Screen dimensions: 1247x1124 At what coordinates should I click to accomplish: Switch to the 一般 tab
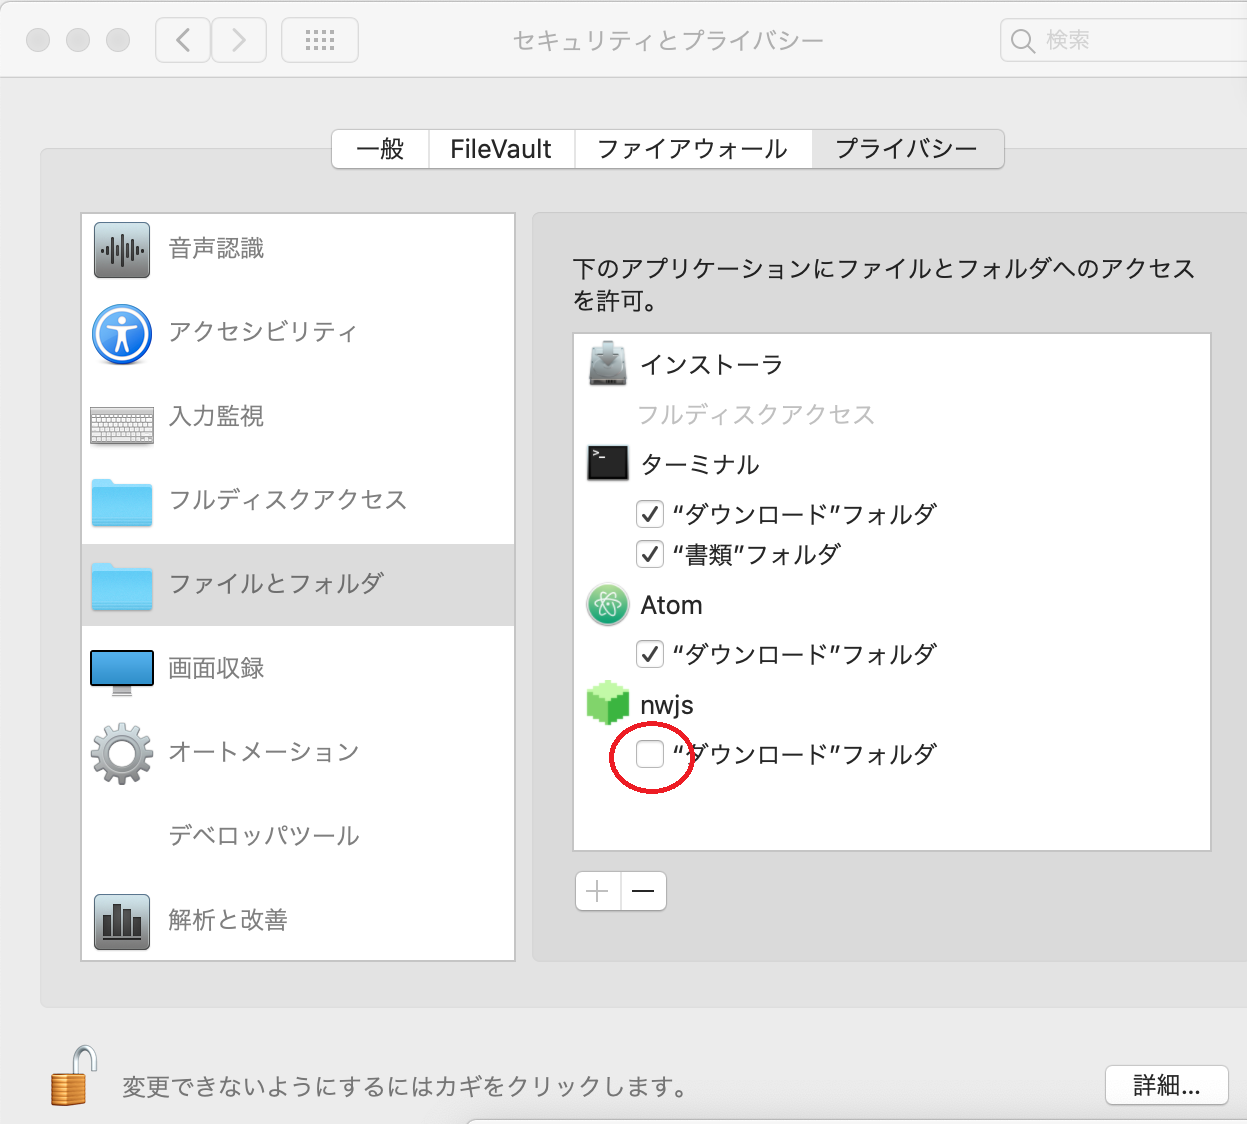pos(380,149)
